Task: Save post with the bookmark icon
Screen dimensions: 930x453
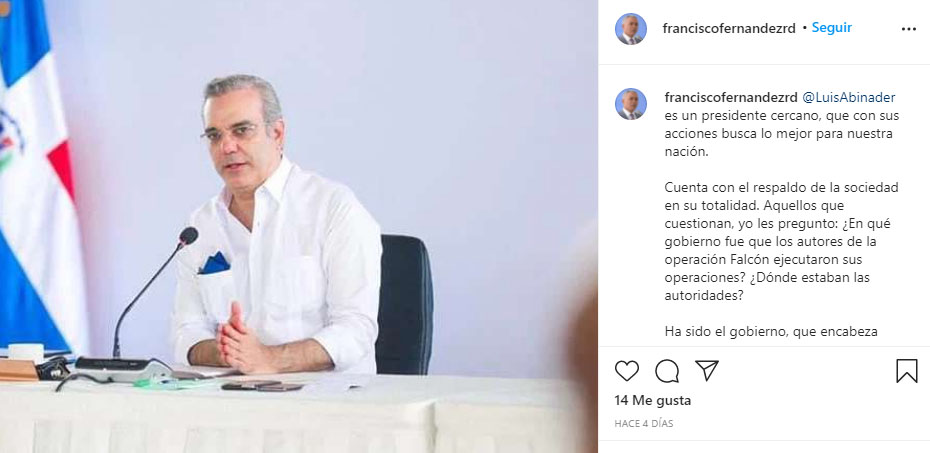Action: coord(906,371)
